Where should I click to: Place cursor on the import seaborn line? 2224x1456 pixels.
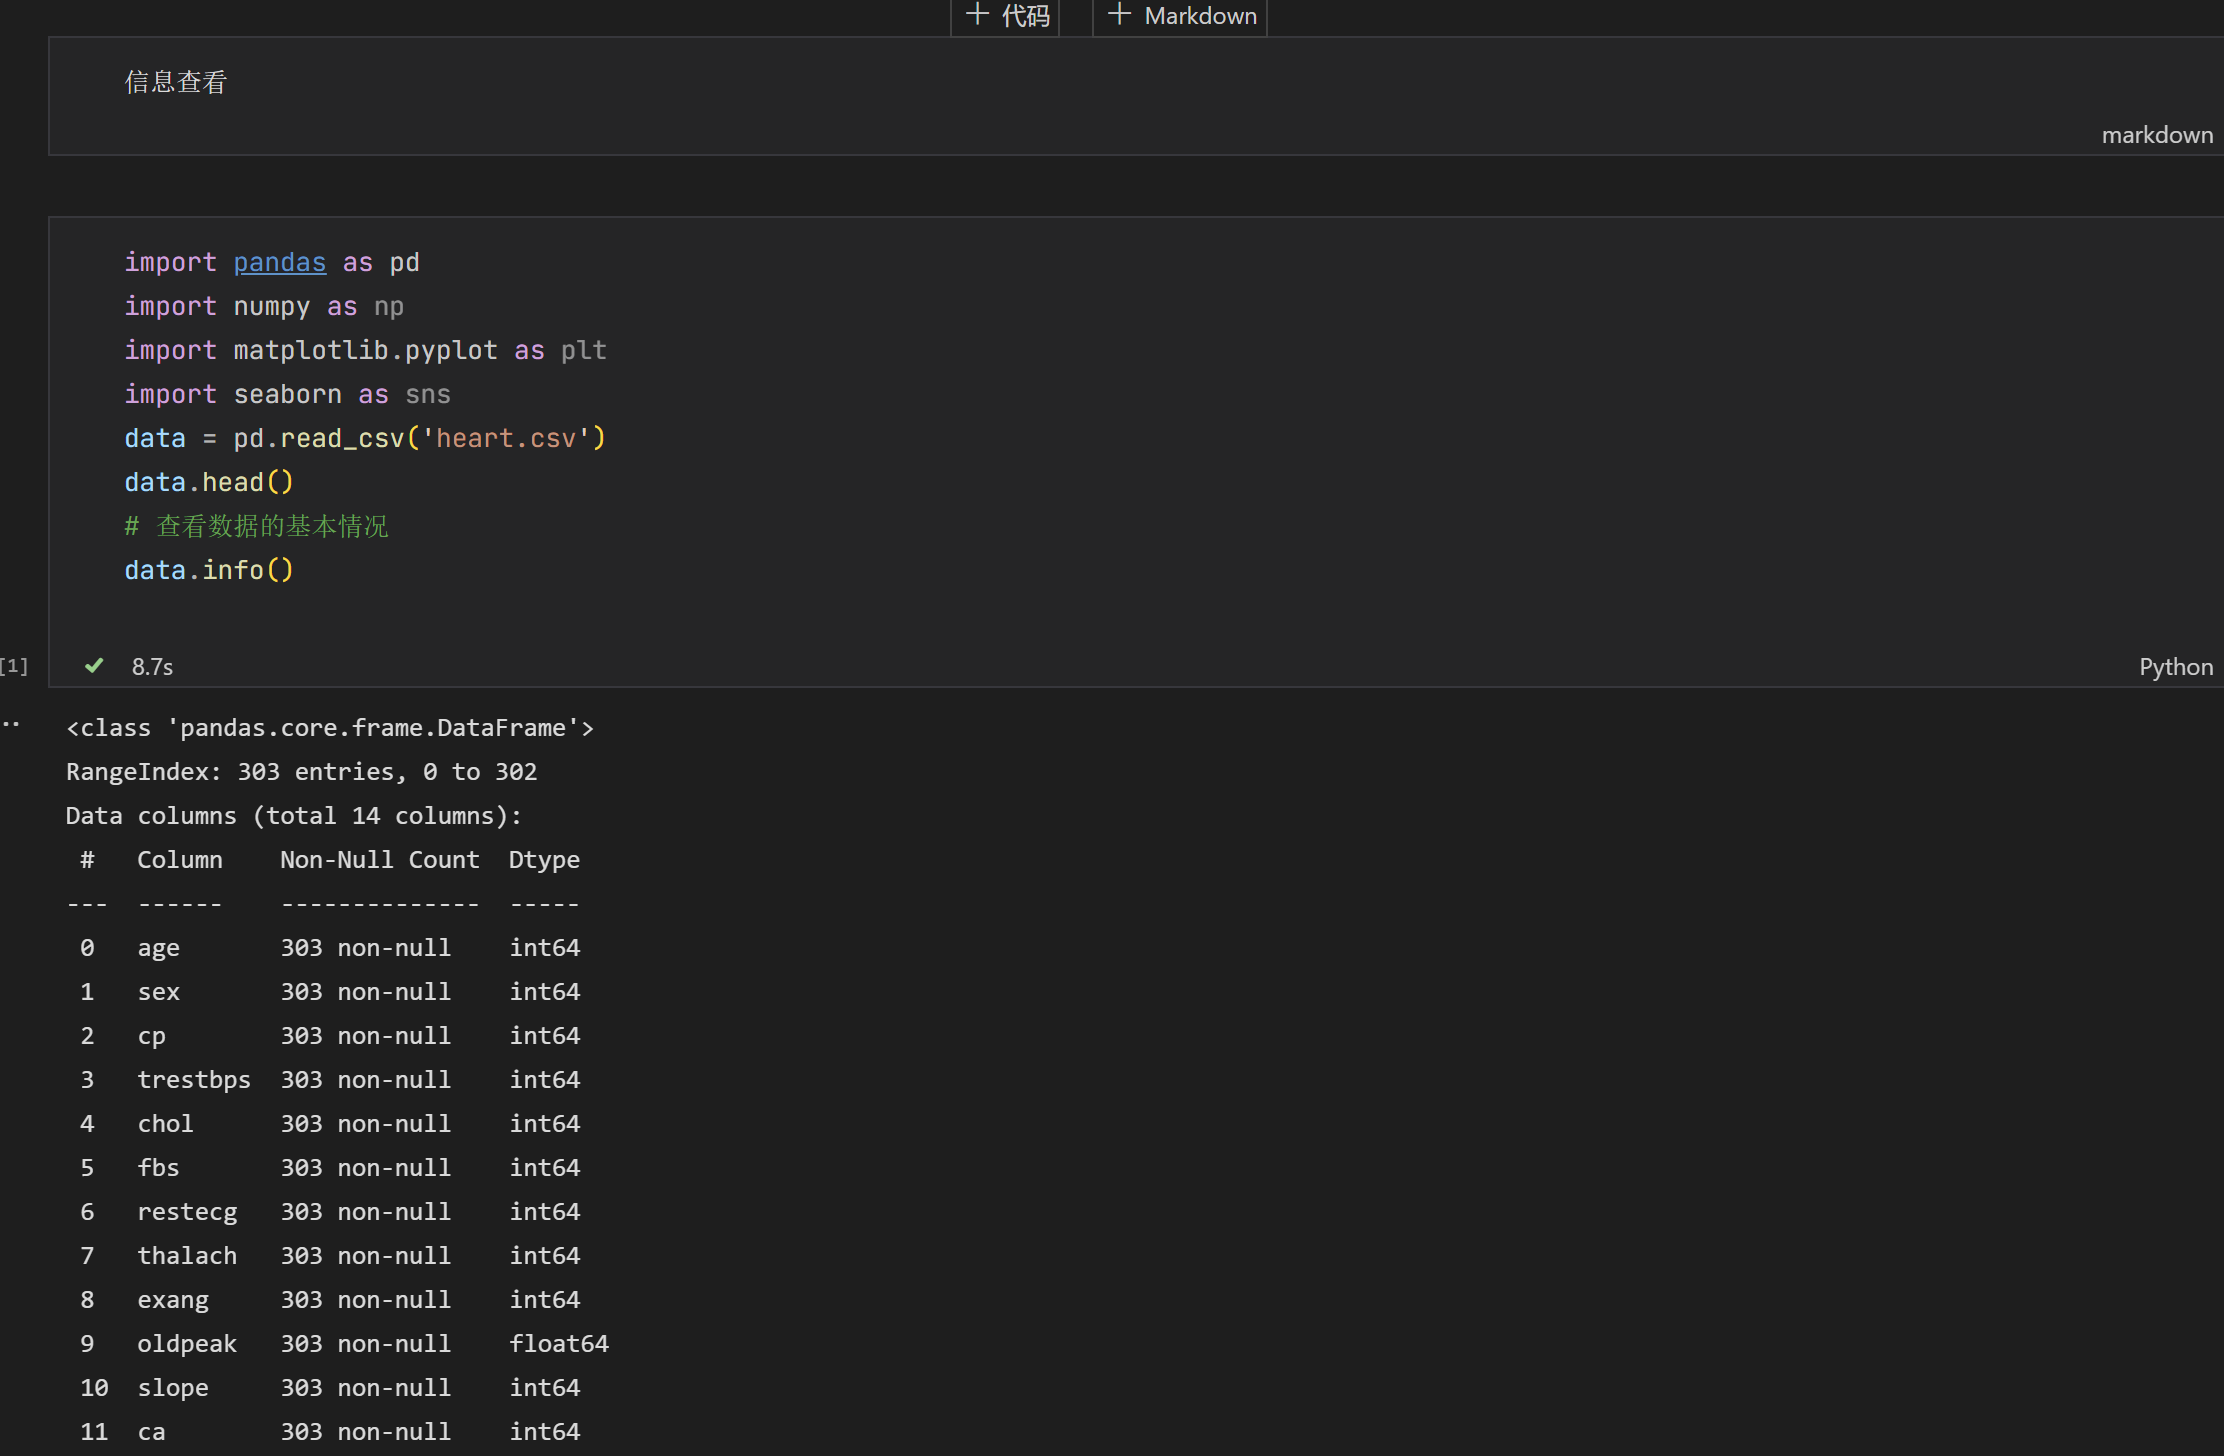click(x=287, y=394)
